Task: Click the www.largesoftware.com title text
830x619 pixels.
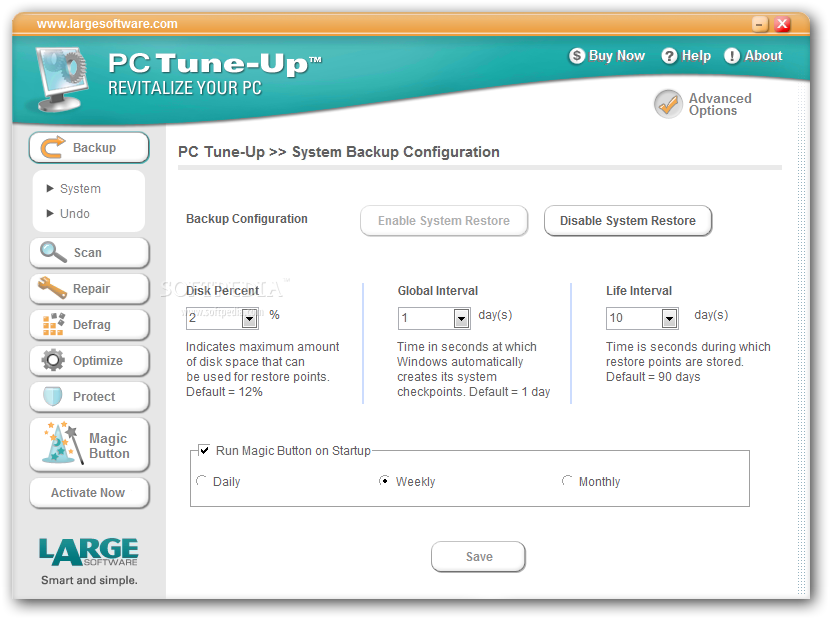Action: 107,24
